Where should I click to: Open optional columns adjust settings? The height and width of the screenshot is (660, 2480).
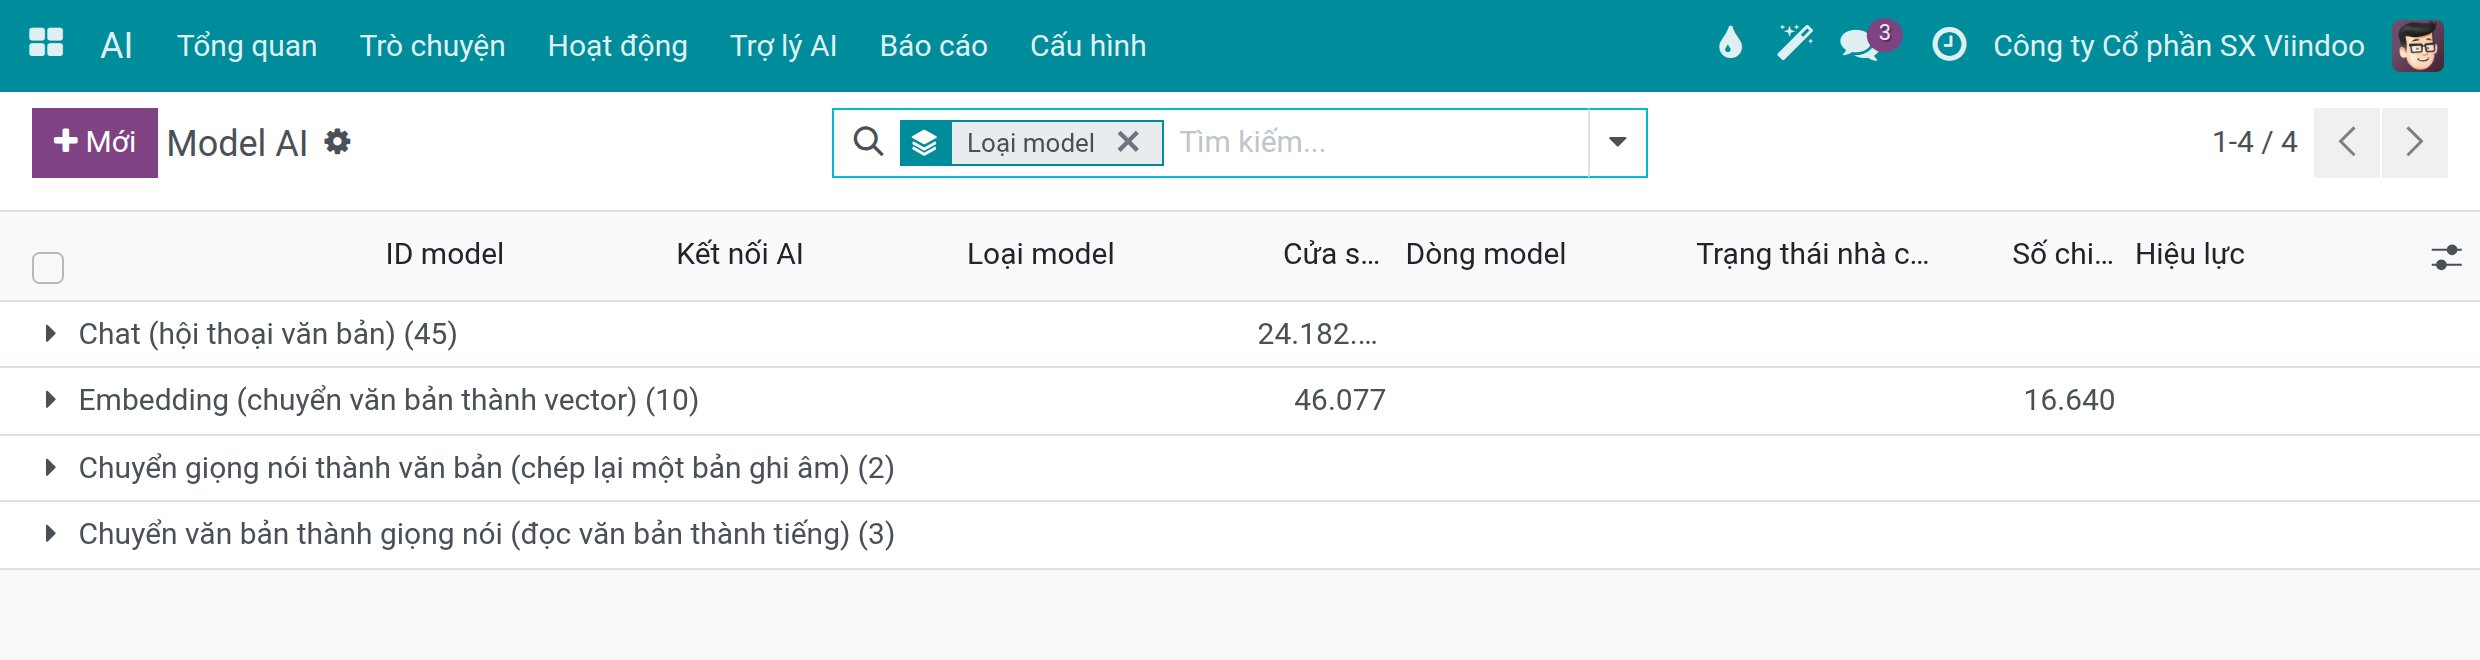[x=2446, y=257]
